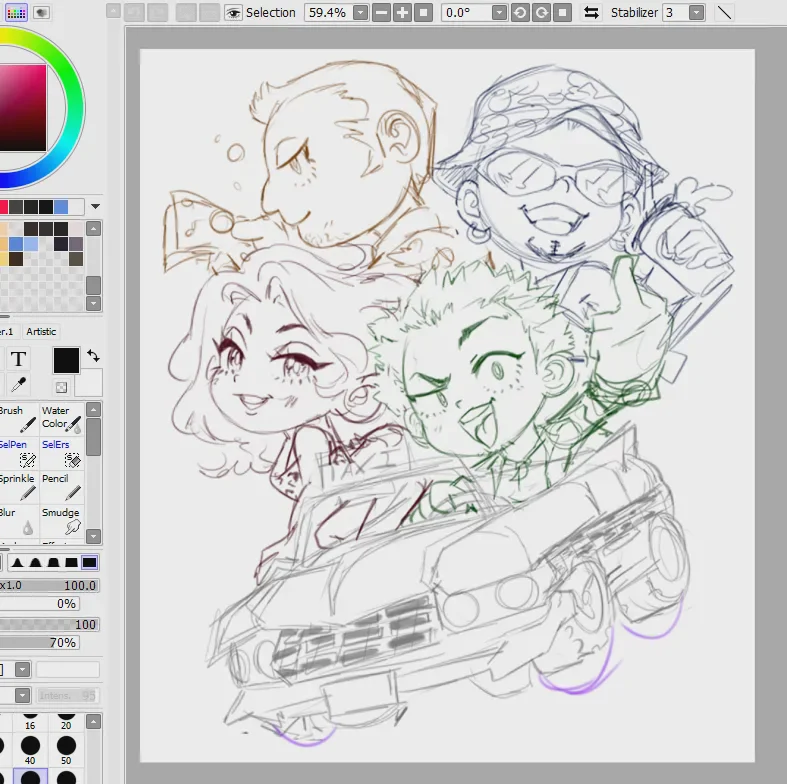The width and height of the screenshot is (787, 784).
Task: Select the 50 brush size preset
Action: 66,750
